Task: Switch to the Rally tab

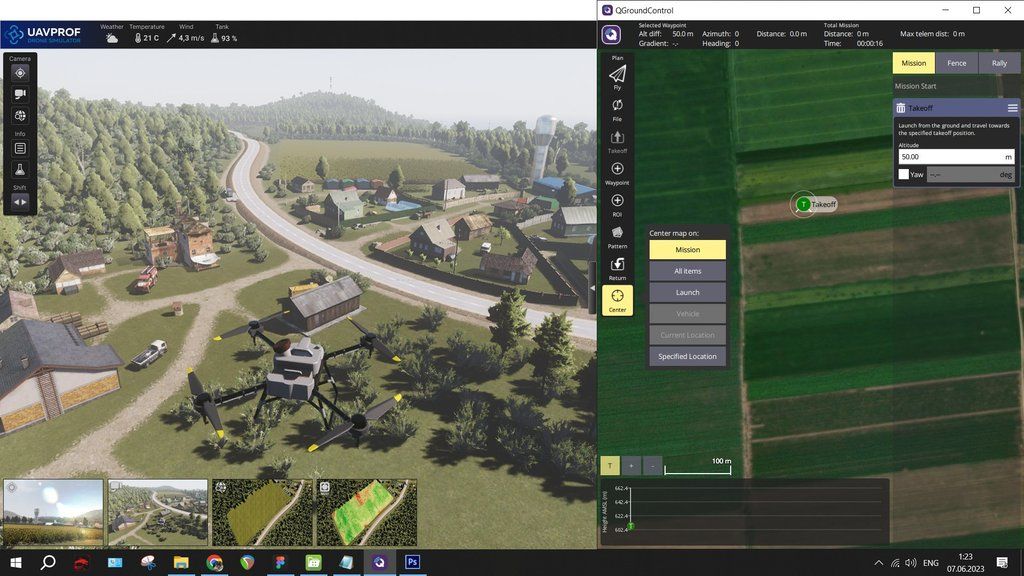Action: [x=999, y=63]
